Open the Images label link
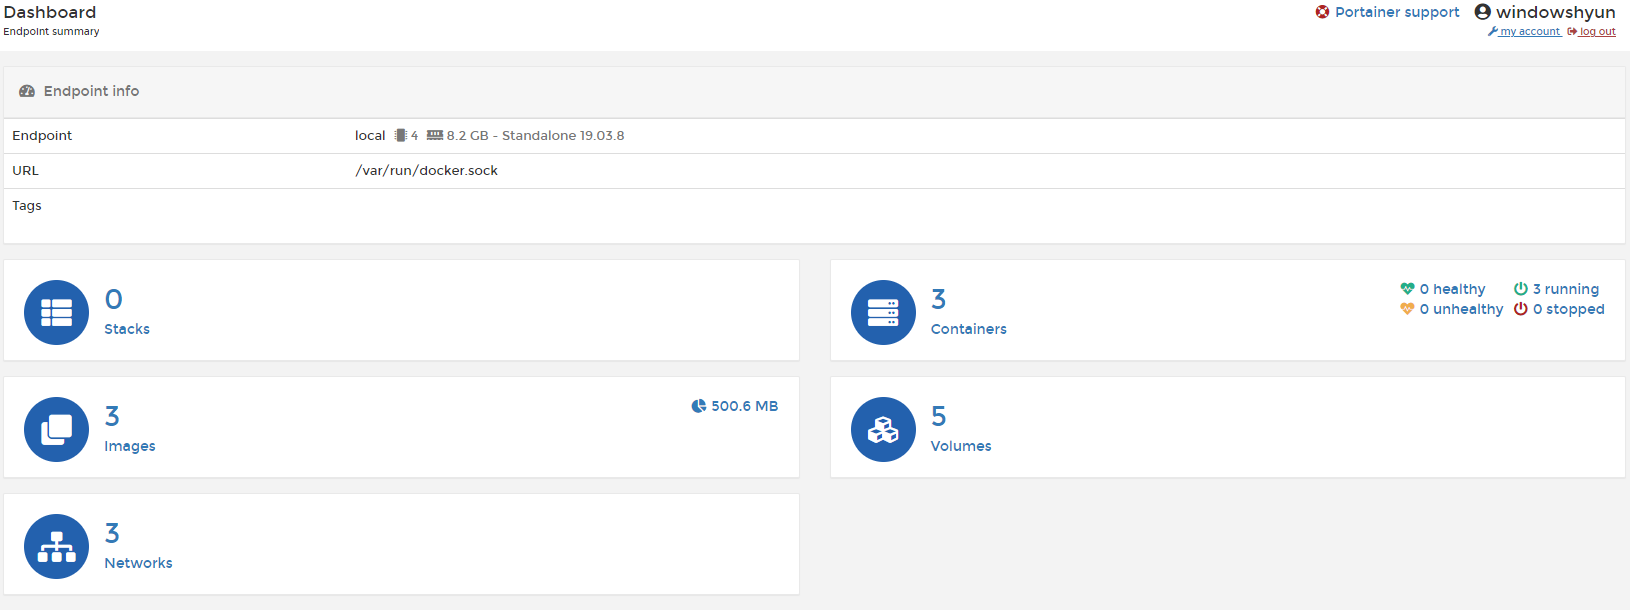Viewport: 1630px width, 610px height. pos(130,446)
